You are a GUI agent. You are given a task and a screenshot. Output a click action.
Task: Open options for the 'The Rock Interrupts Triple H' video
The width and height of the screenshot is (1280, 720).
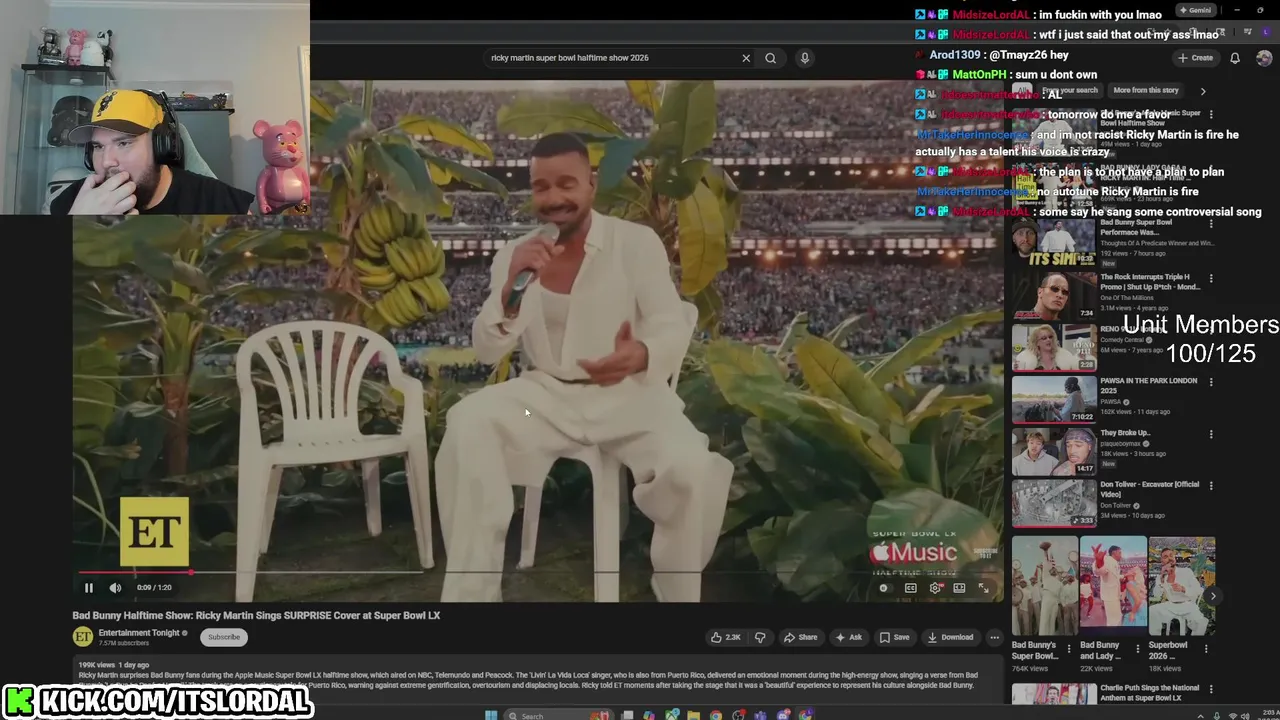coord(1211,278)
